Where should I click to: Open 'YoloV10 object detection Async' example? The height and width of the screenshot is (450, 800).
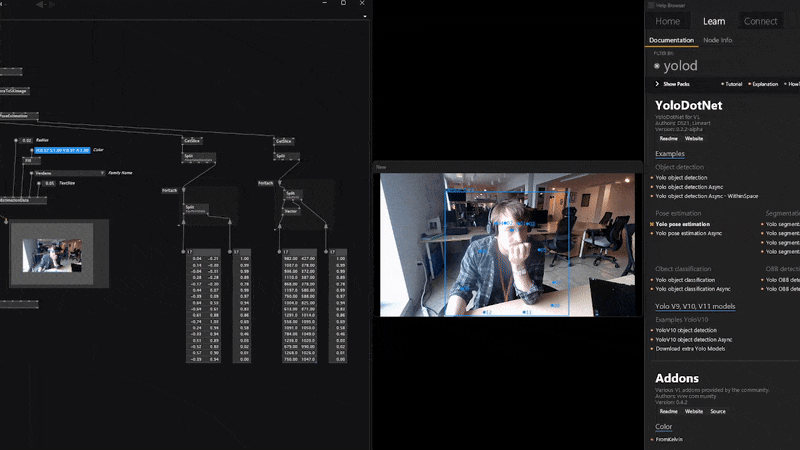click(693, 340)
